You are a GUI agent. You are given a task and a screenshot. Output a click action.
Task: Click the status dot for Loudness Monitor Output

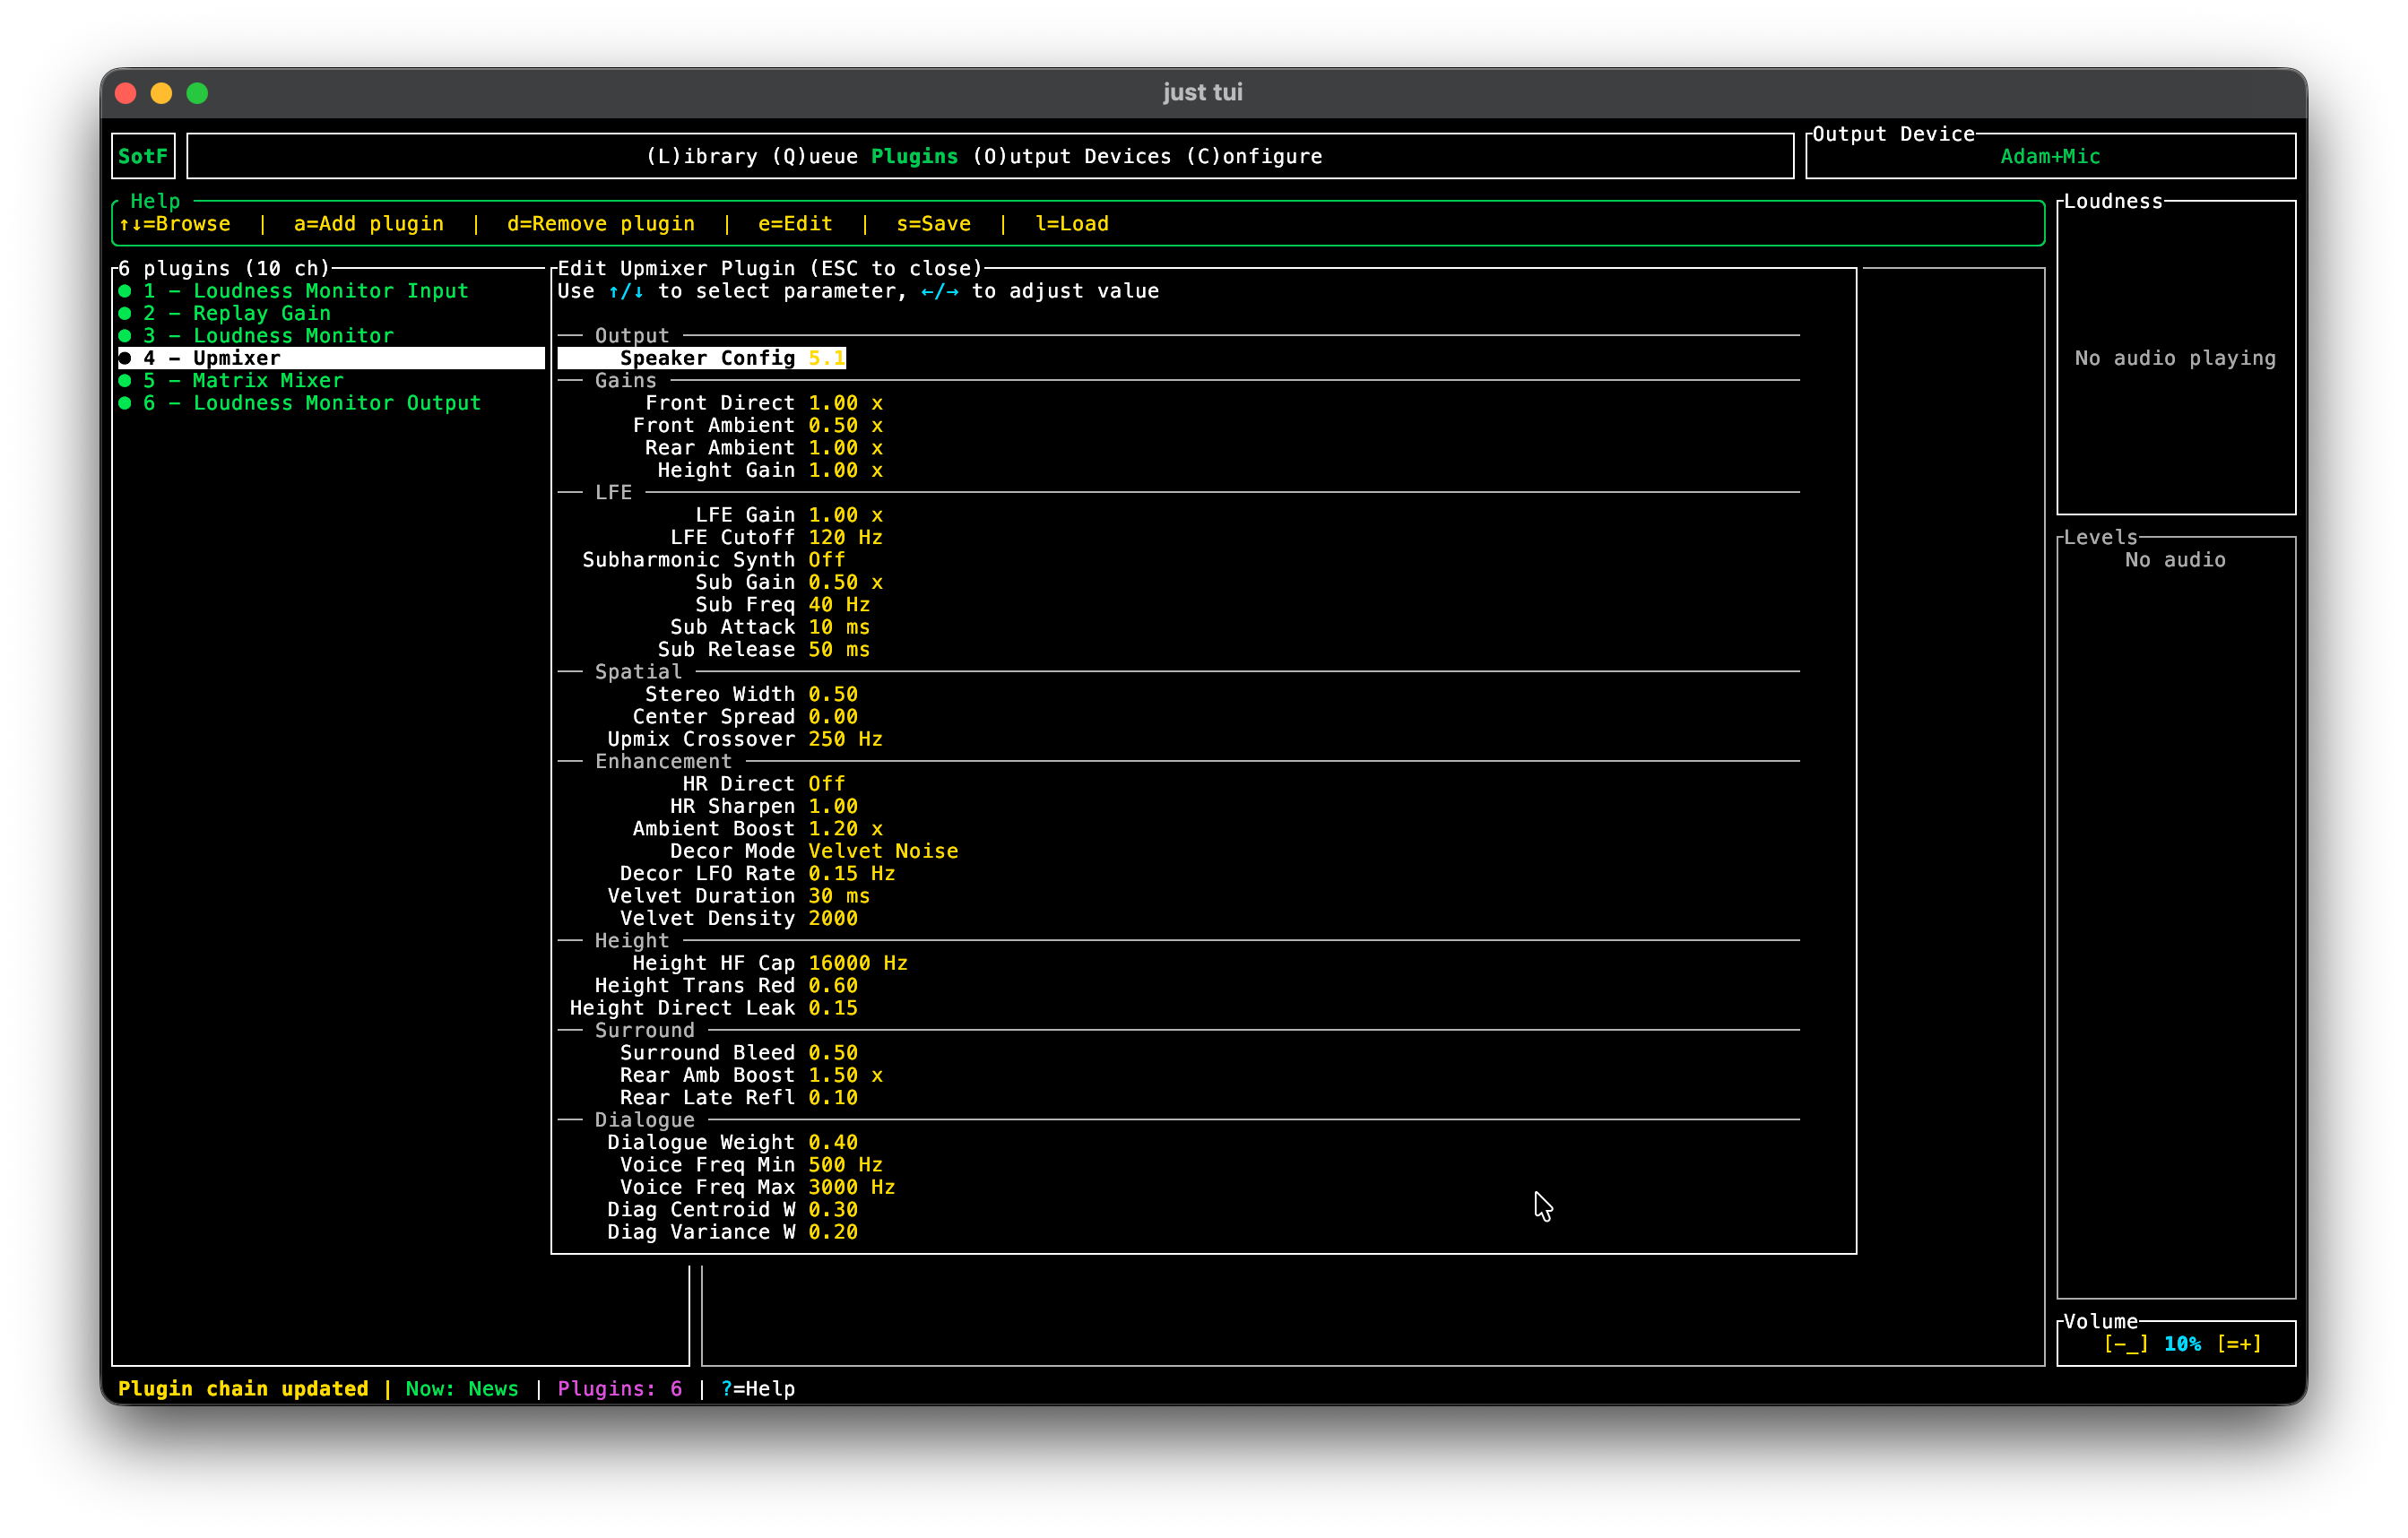pos(125,403)
